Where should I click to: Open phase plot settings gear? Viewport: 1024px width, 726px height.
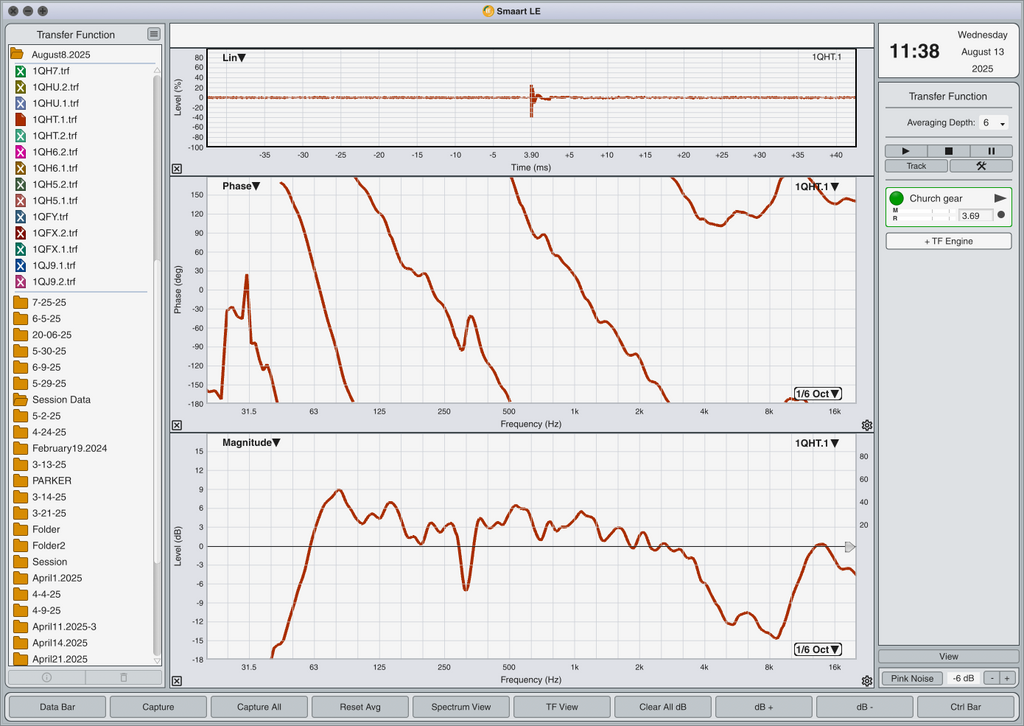point(867,425)
